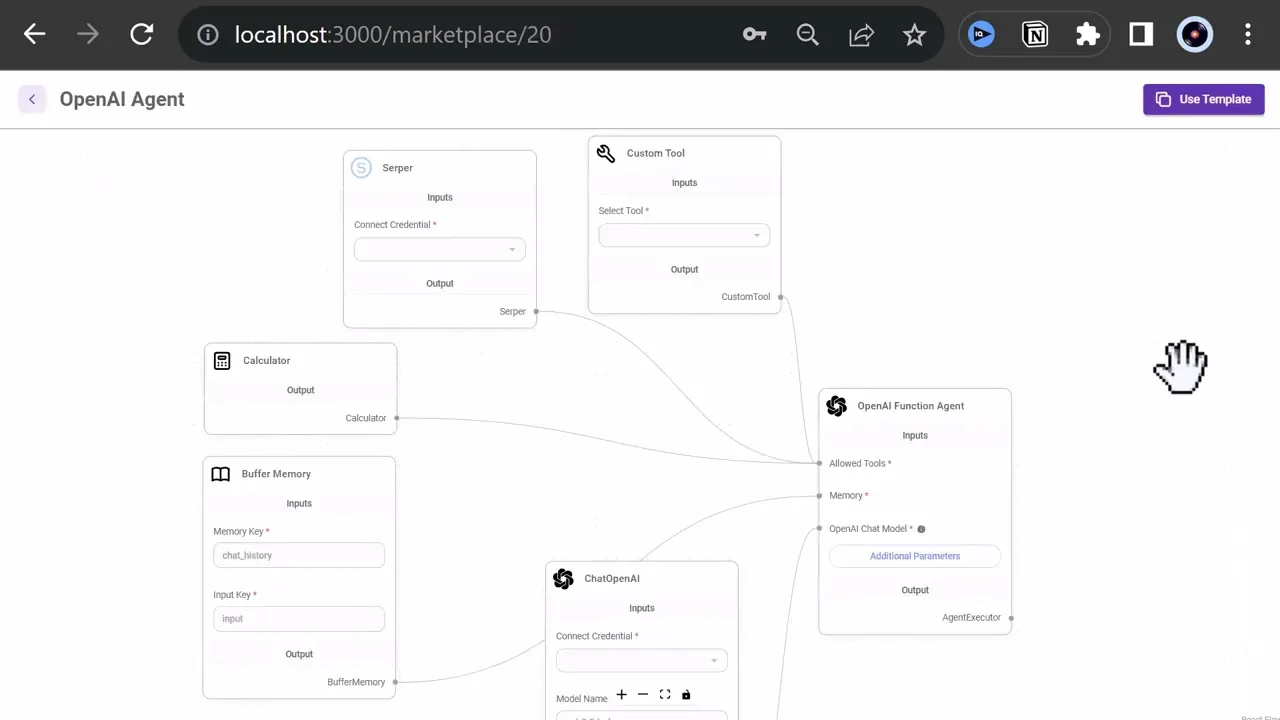Click the AgentExecutor output handle dot
The height and width of the screenshot is (720, 1280).
click(1012, 618)
